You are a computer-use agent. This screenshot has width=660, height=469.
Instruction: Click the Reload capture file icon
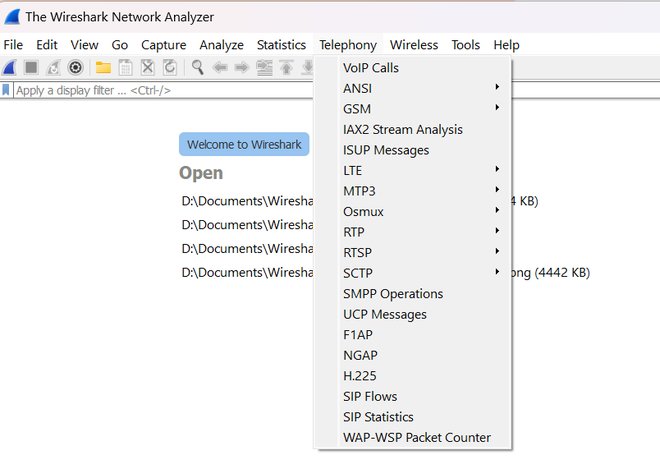[169, 67]
